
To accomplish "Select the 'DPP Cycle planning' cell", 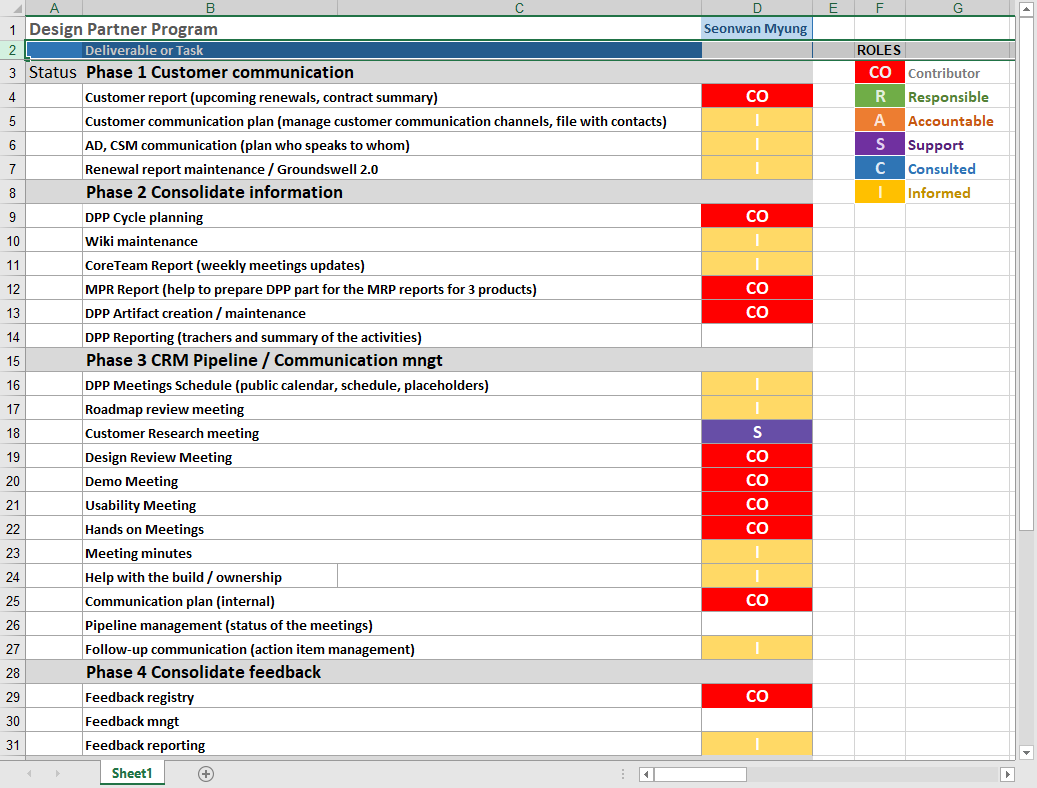I will coord(392,217).
